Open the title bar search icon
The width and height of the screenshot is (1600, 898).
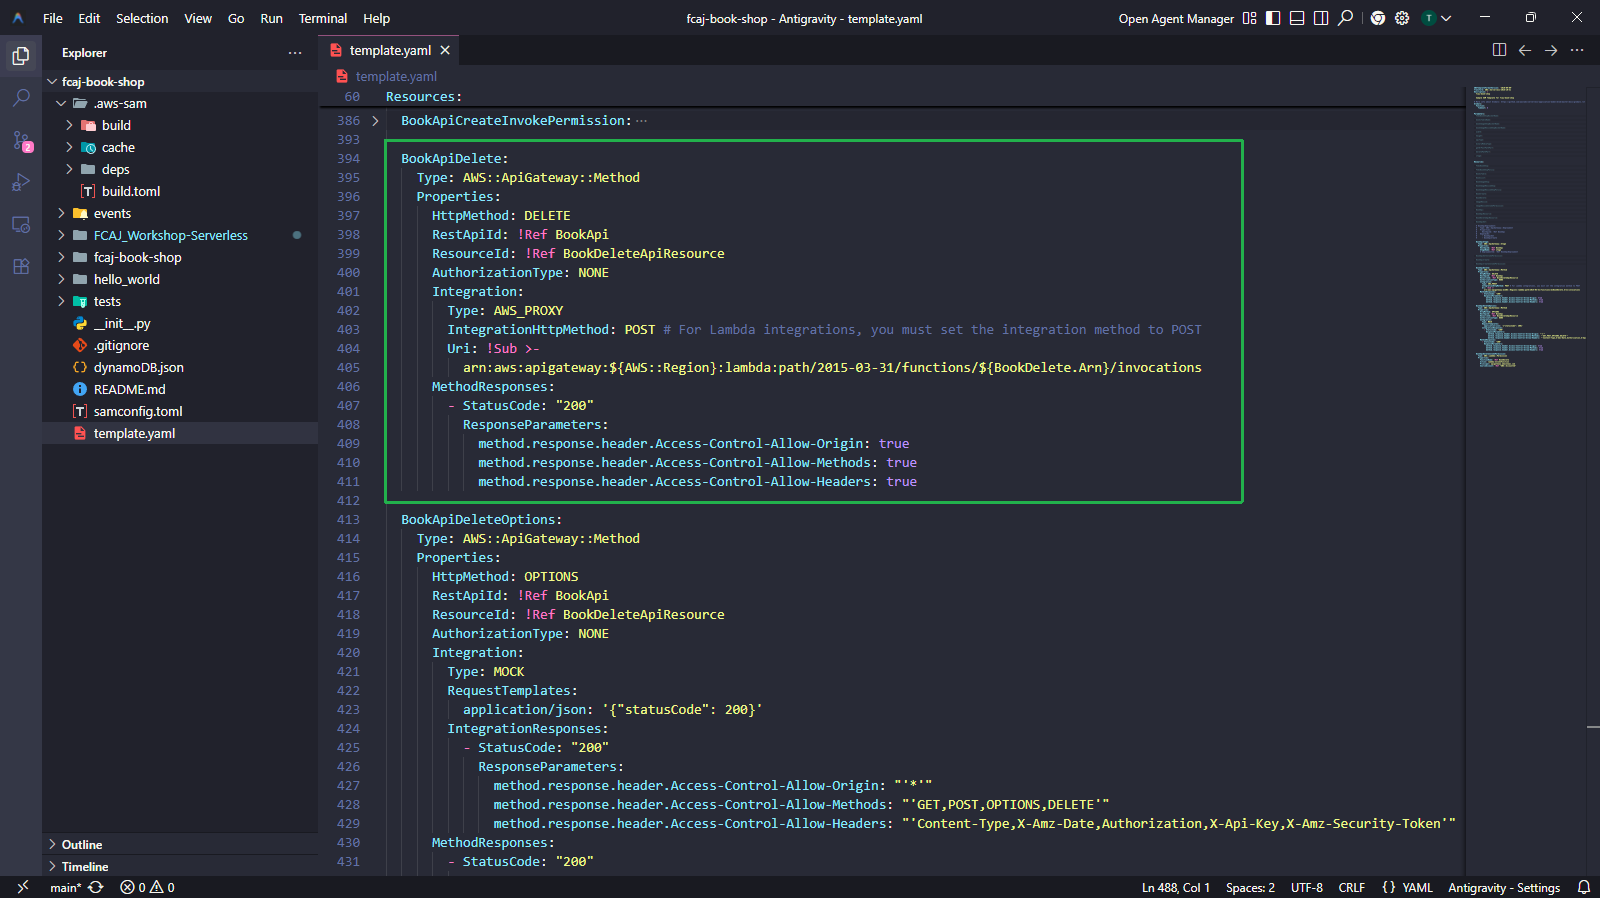pyautogui.click(x=1346, y=18)
